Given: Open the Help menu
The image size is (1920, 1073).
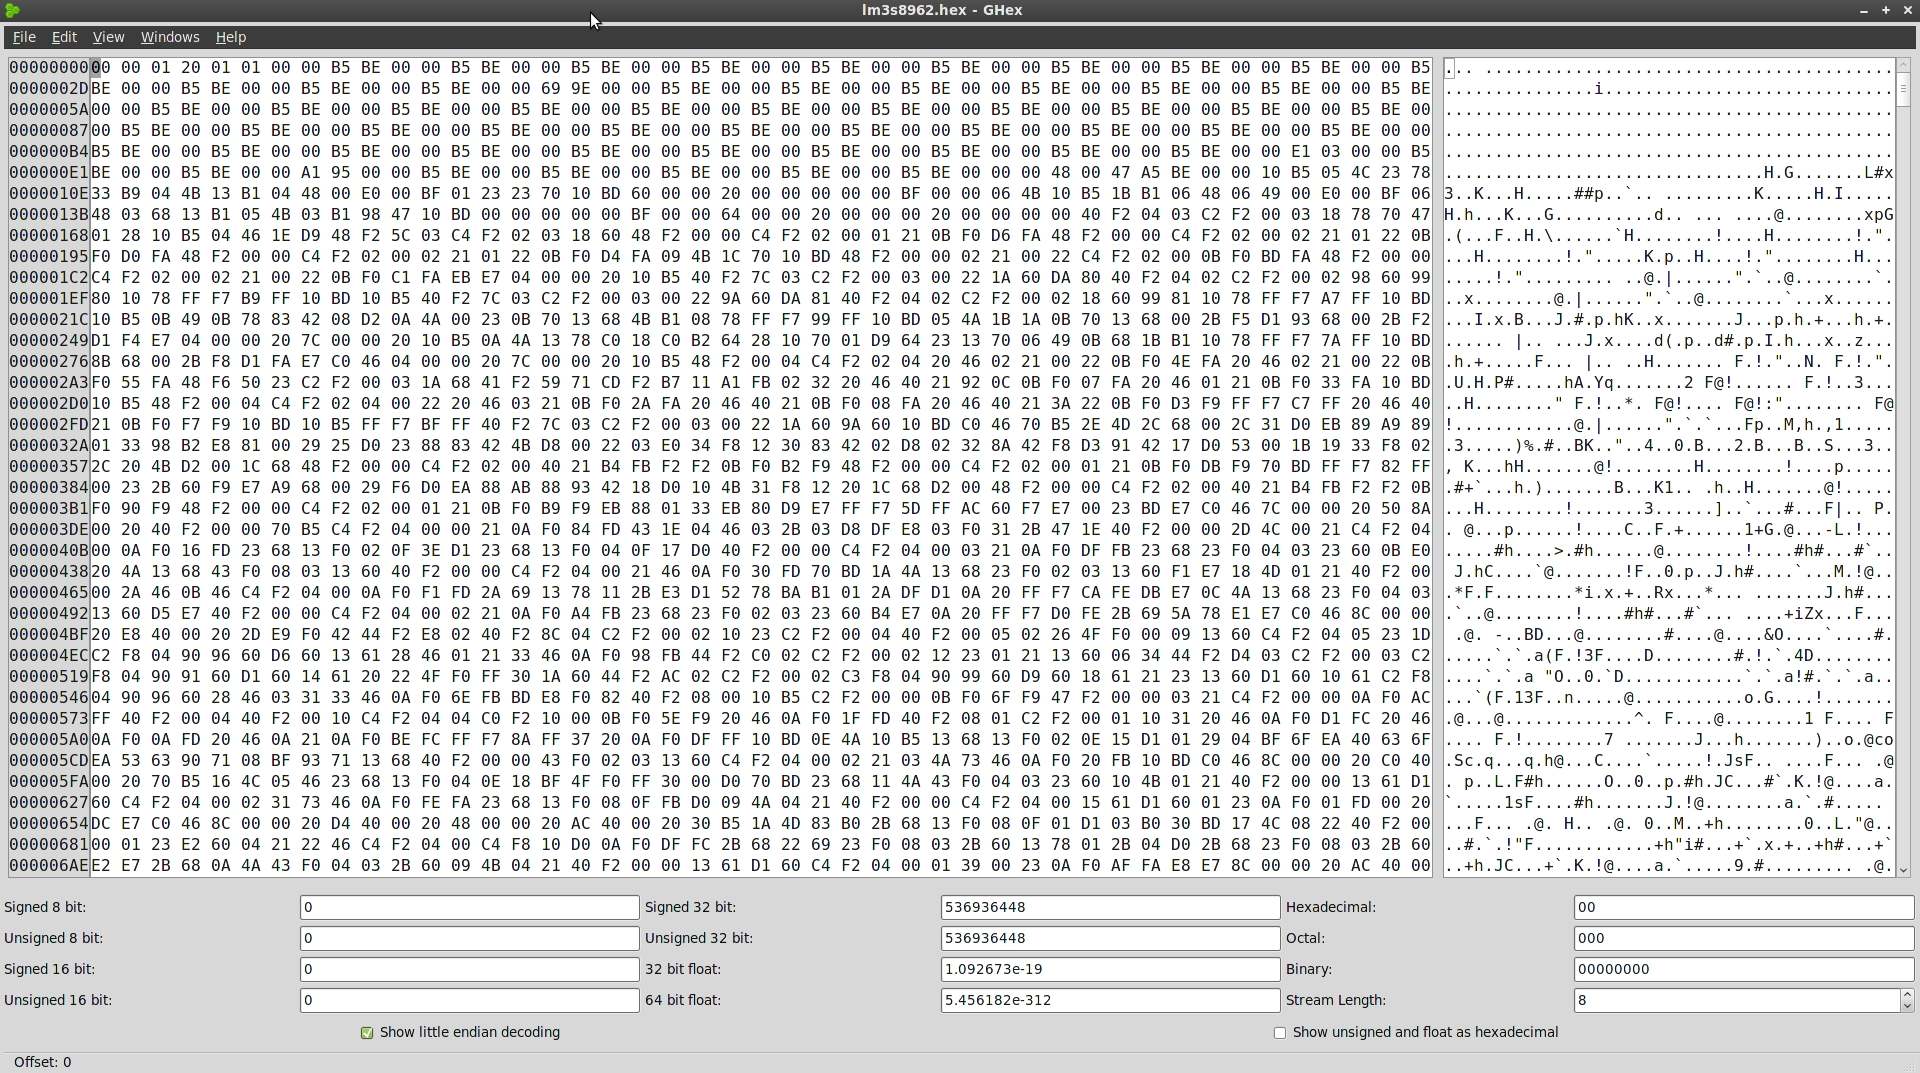Looking at the screenshot, I should (231, 37).
